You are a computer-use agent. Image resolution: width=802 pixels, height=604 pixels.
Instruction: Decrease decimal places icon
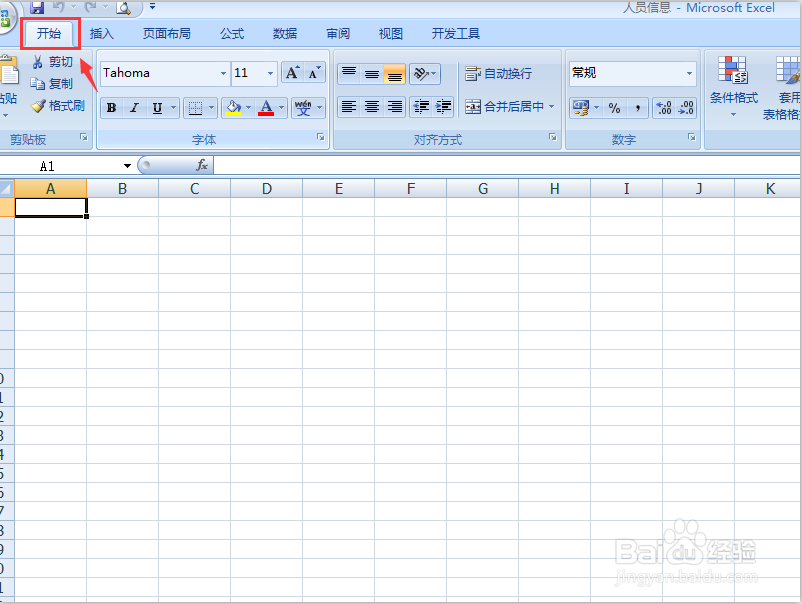coord(686,107)
